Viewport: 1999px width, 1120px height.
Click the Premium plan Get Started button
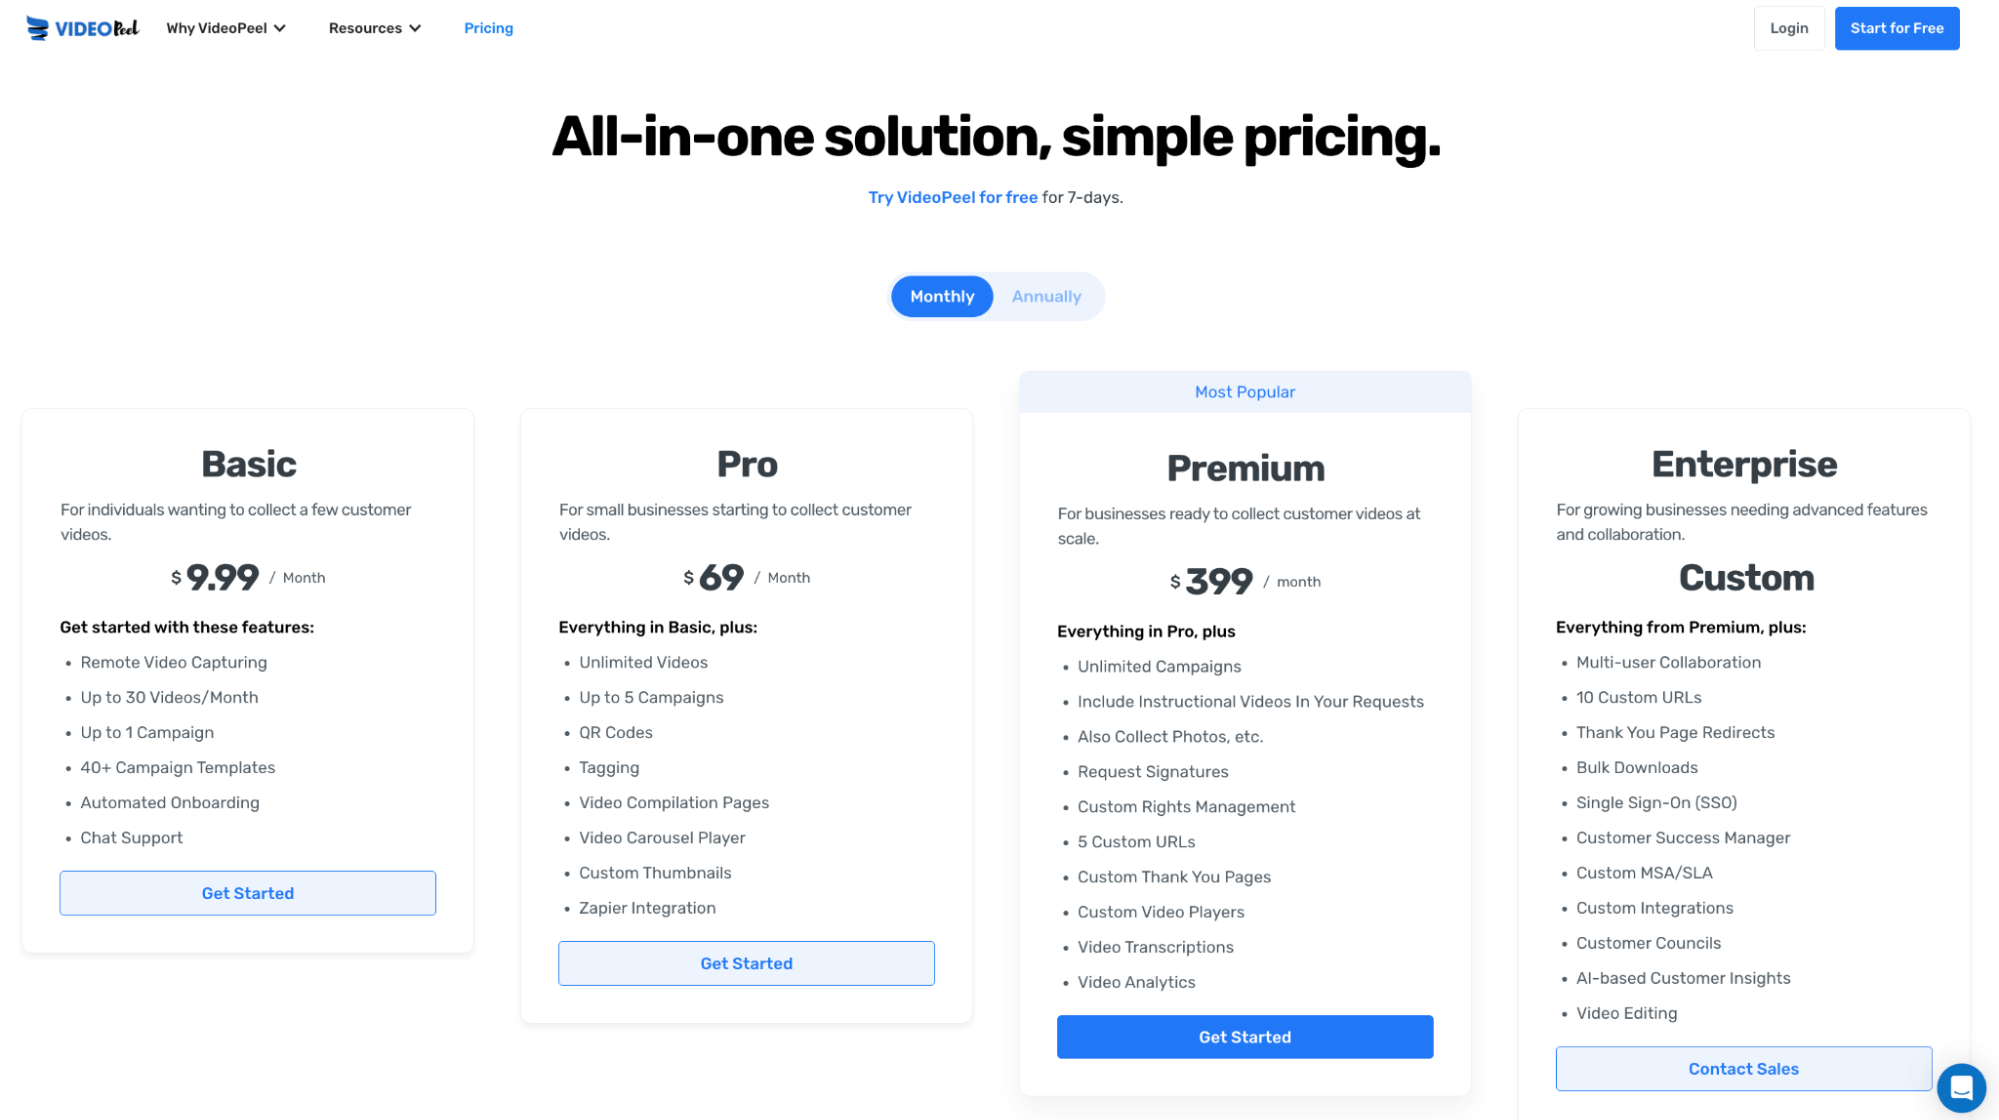1245,1036
